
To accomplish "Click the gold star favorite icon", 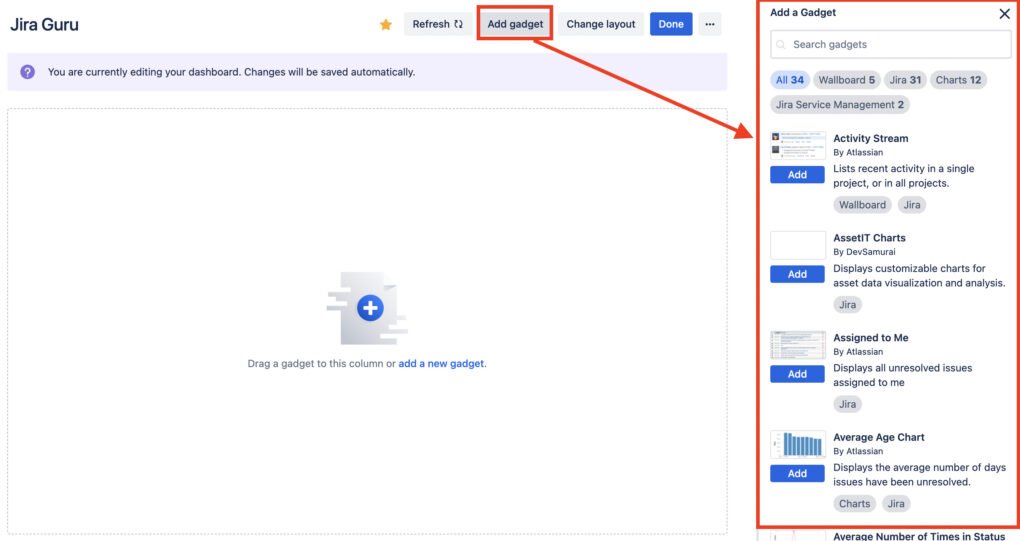I will [386, 25].
